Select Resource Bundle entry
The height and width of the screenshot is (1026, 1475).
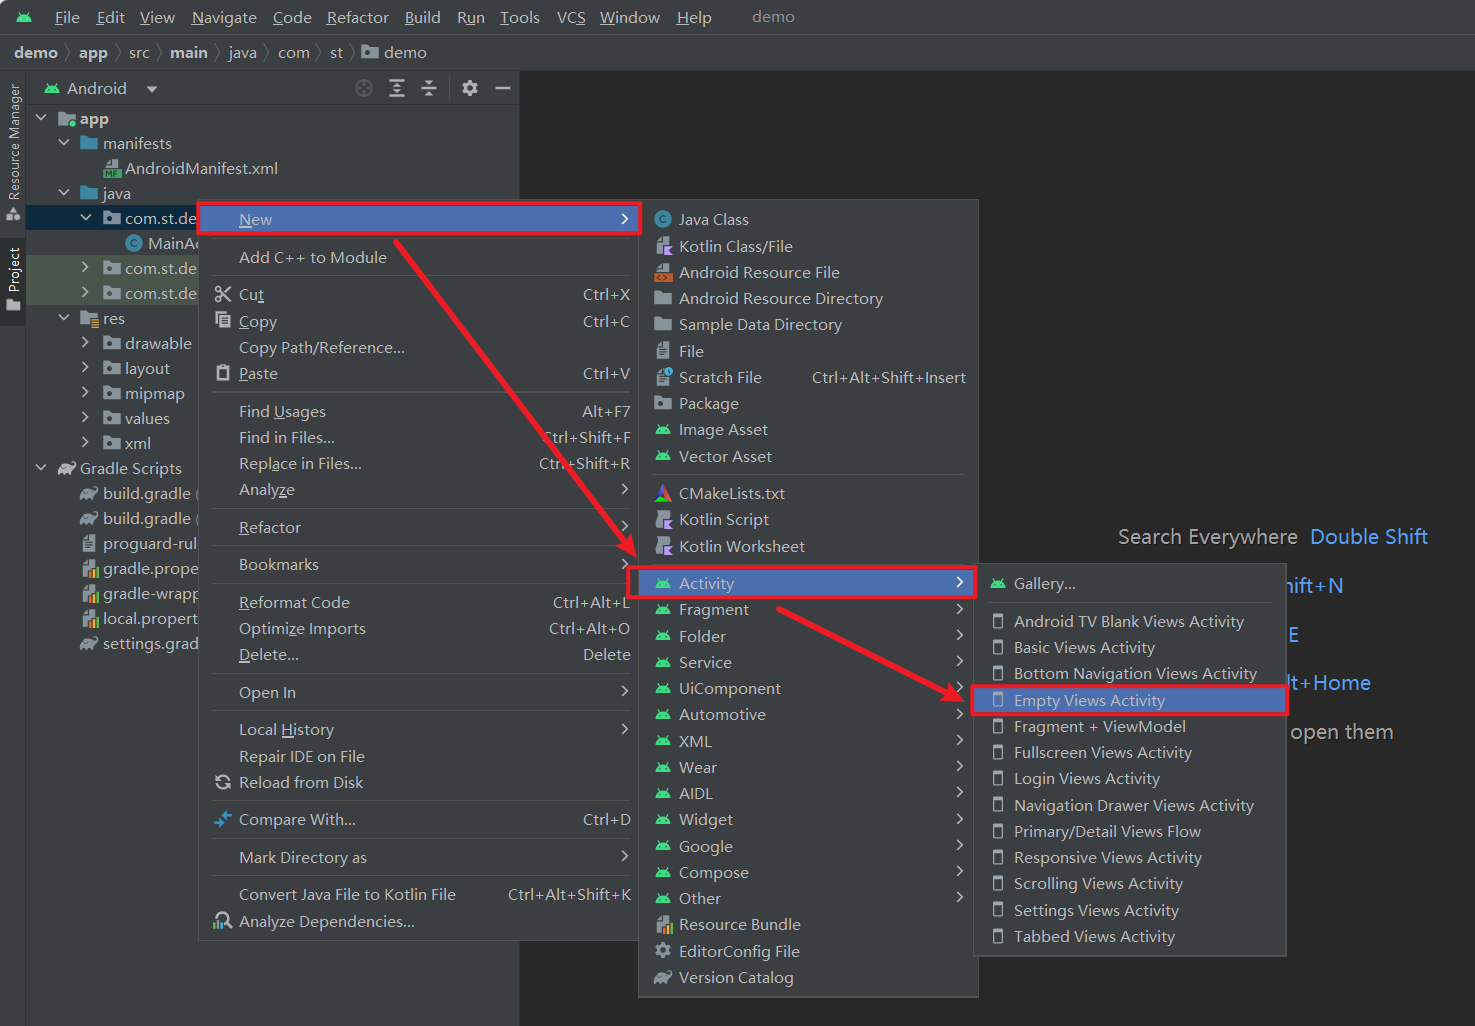808,924
